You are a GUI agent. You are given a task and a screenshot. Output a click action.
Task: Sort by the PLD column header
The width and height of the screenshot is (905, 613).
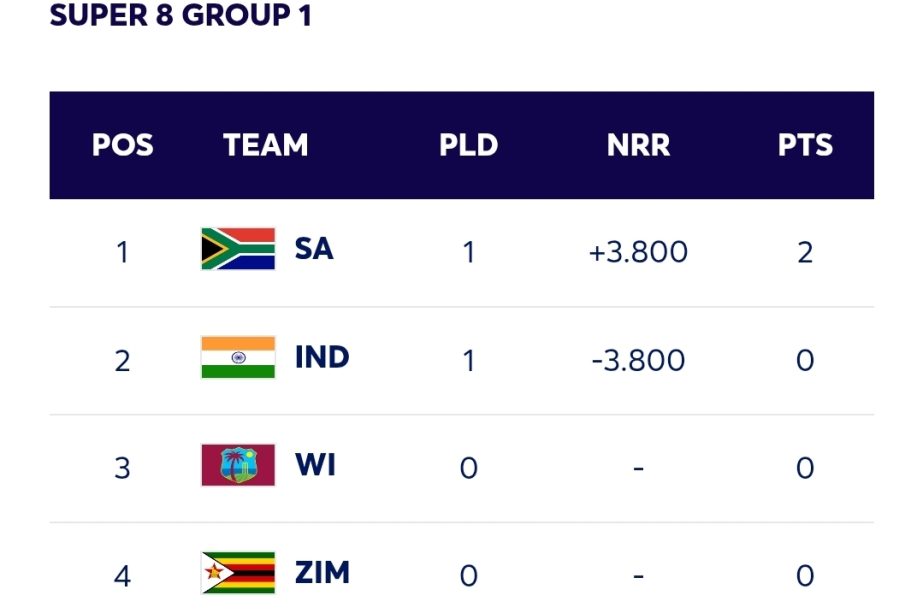pyautogui.click(x=468, y=146)
